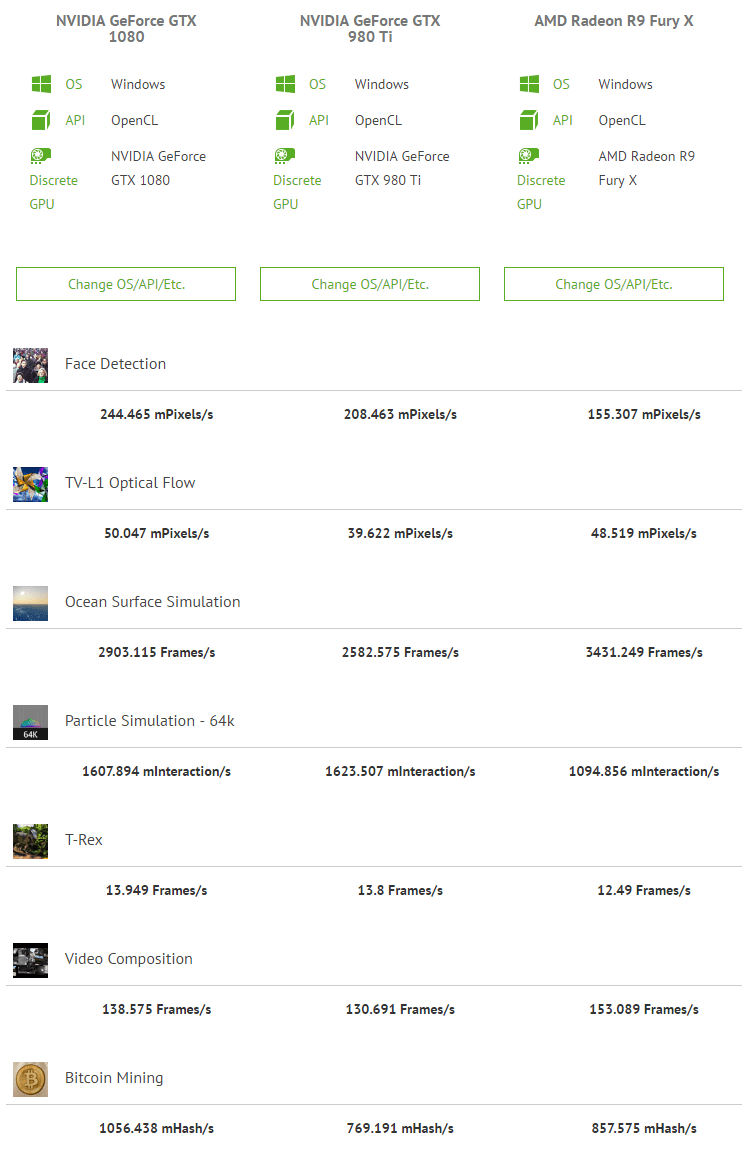Click the Bitcoin Mining test title
The image size is (742, 1150).
point(114,1078)
